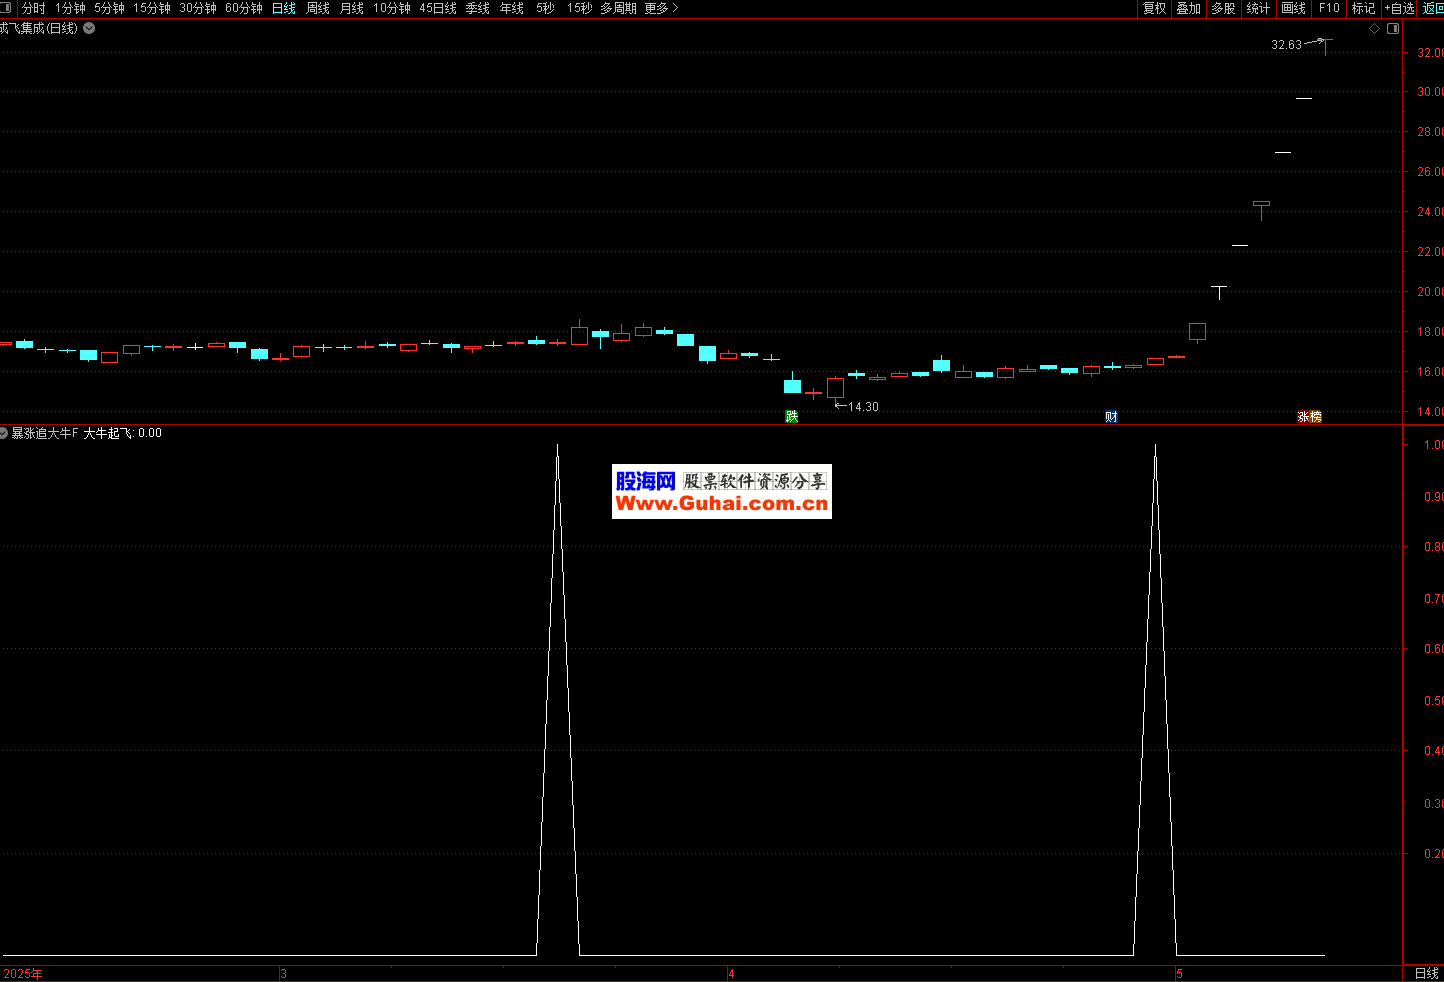Select the 30分钟 period

point(198,8)
